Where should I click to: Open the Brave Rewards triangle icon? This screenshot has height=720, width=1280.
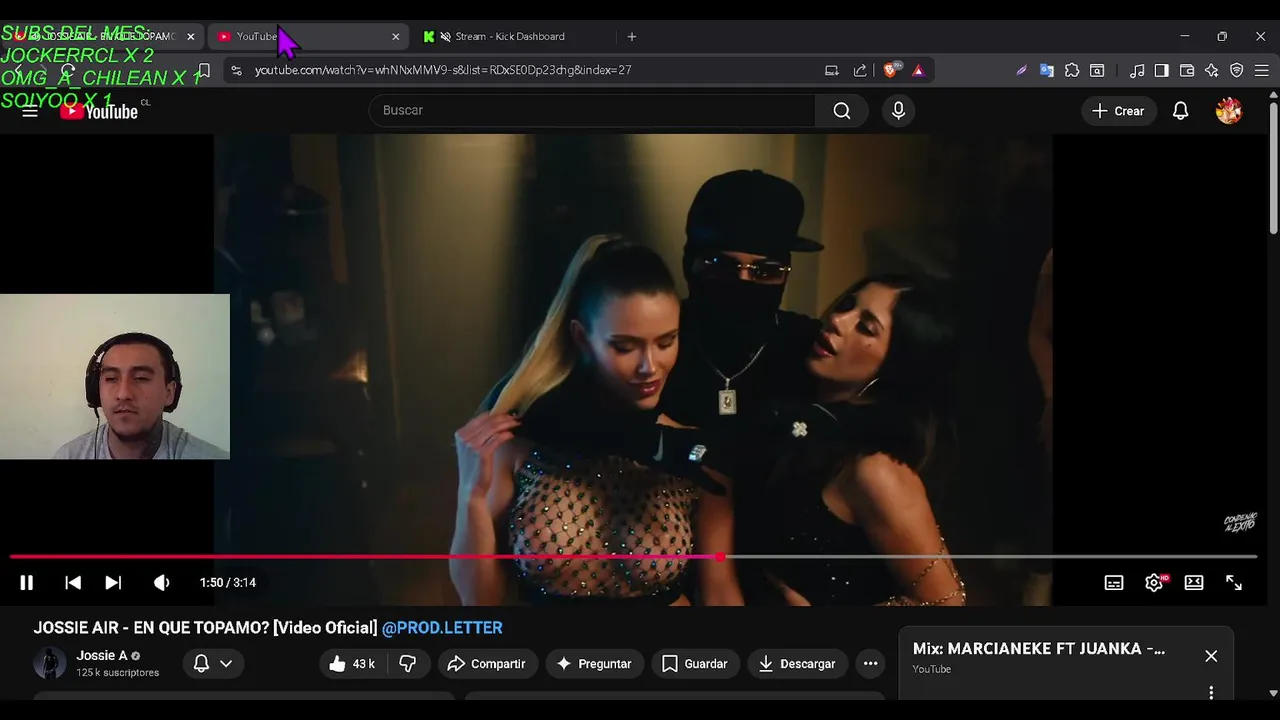pos(918,70)
